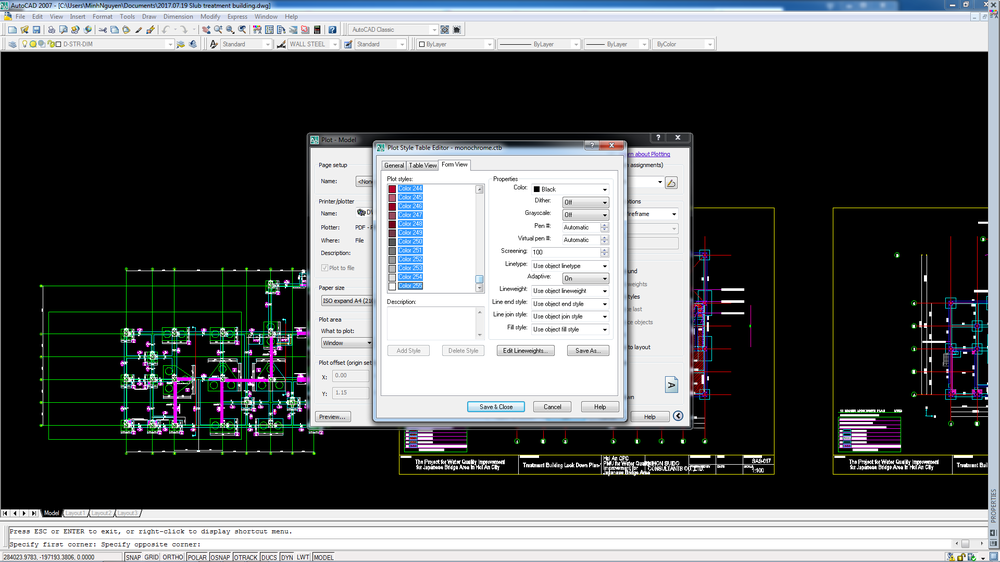Viewport: 1000px width, 562px height.
Task: Open the Fill style dropdown
Action: click(x=570, y=329)
